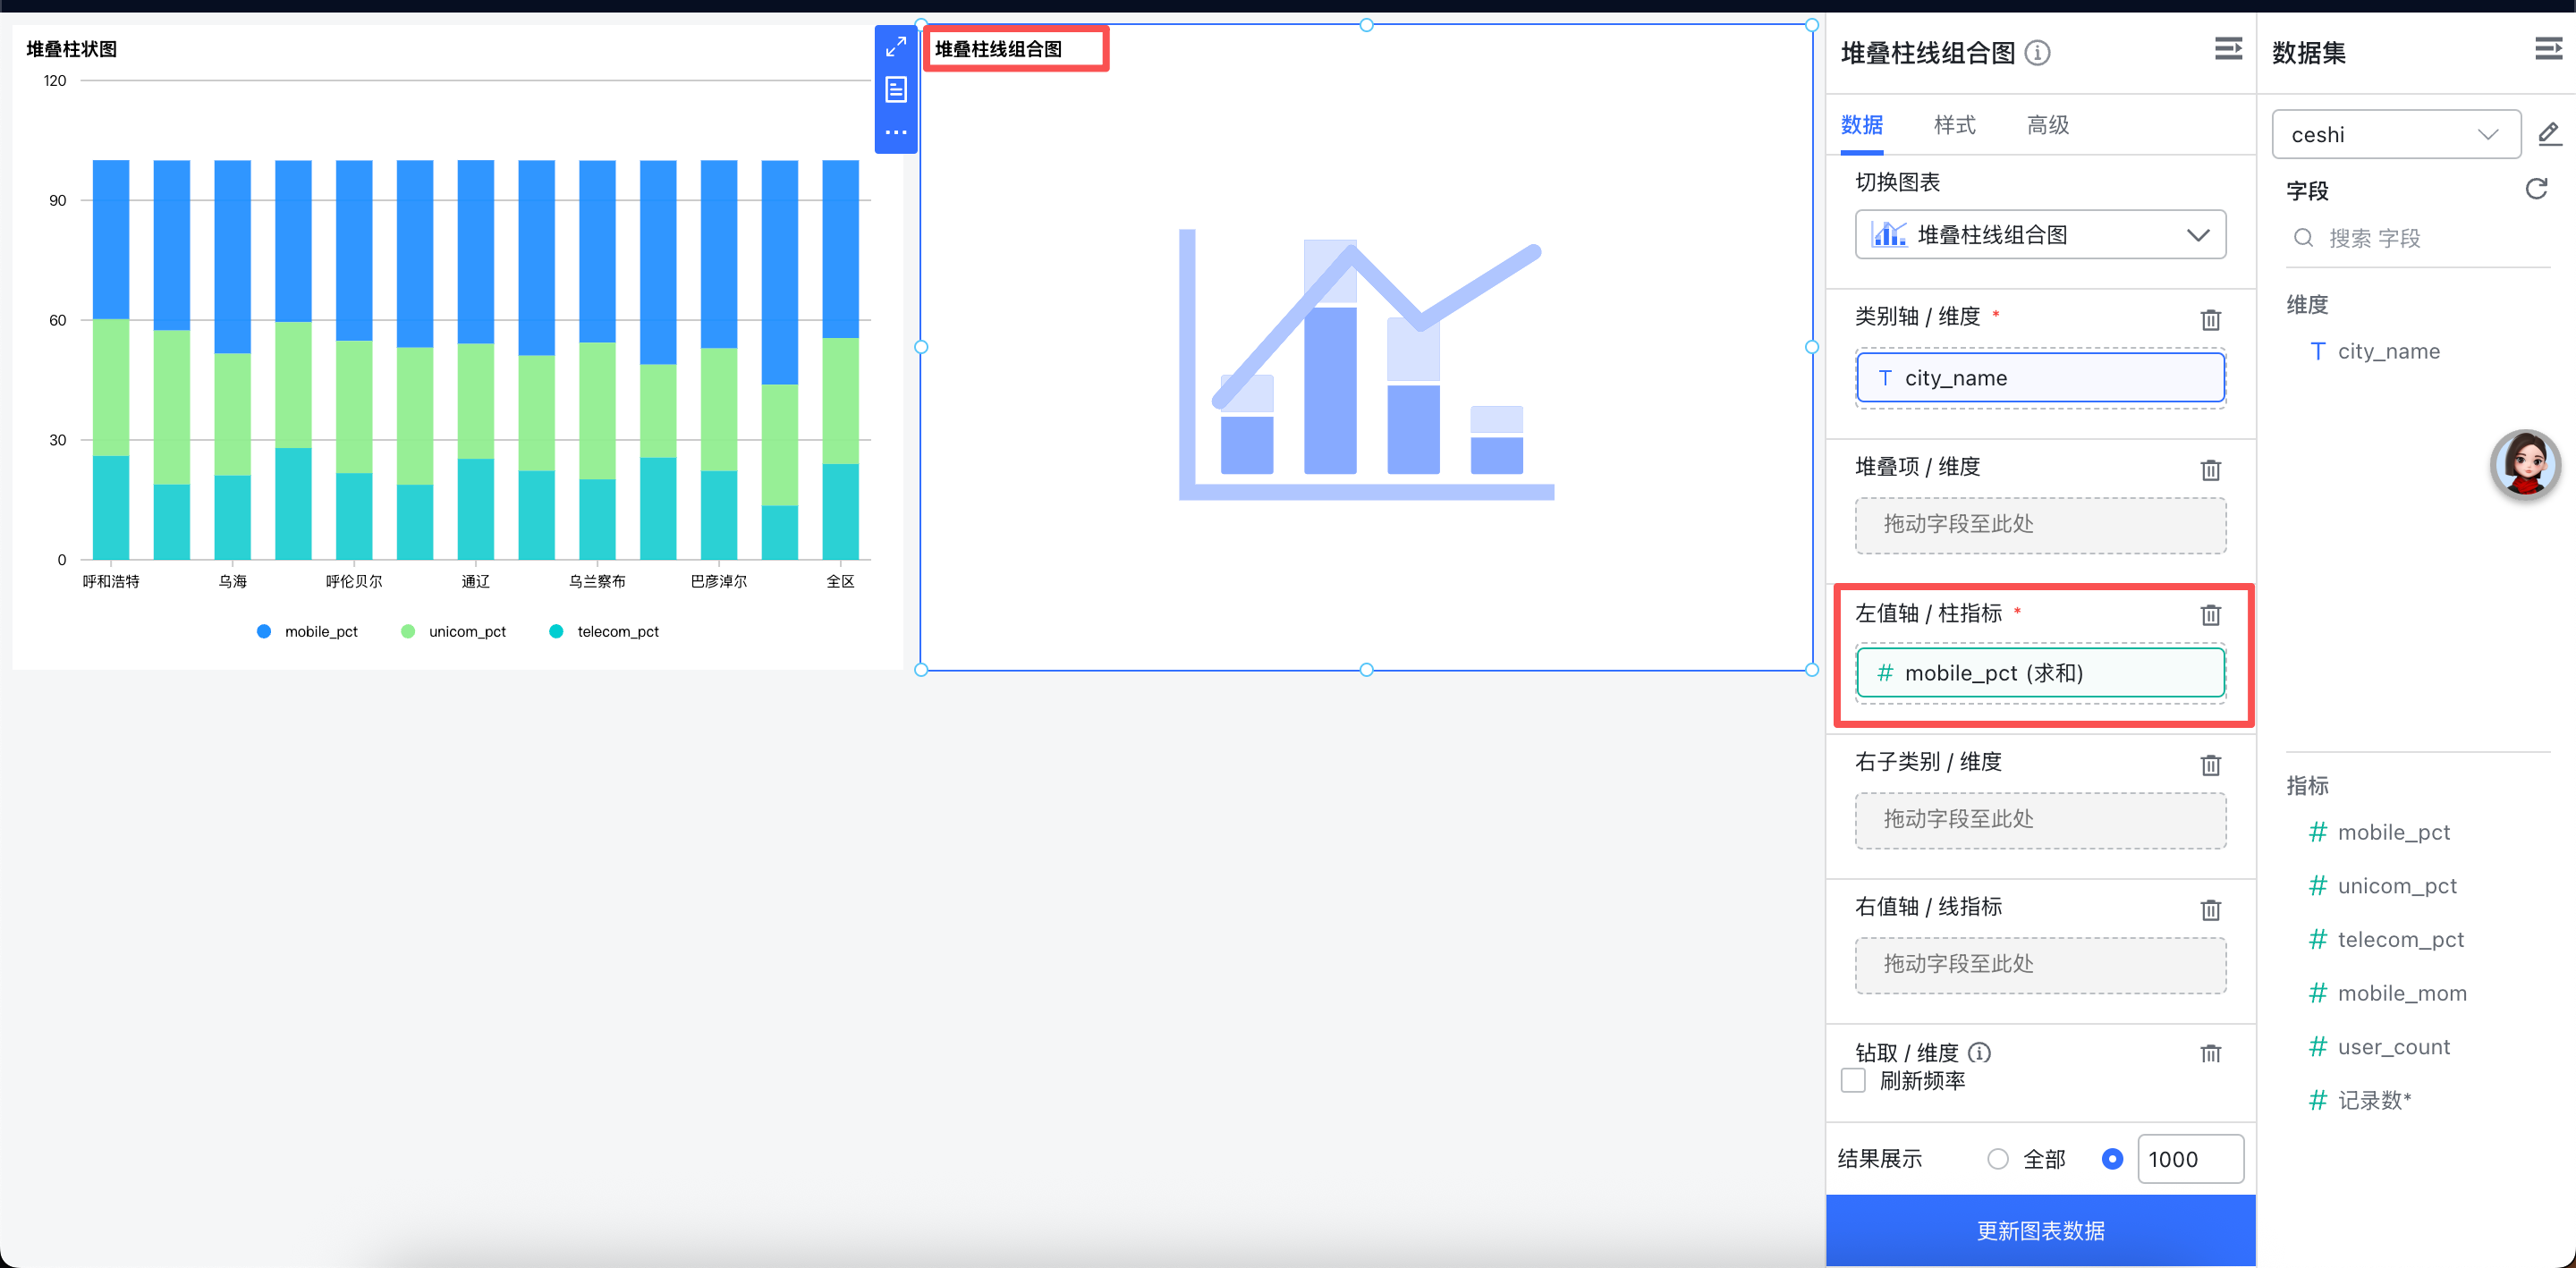This screenshot has width=2576, height=1268.
Task: Toggle unicom_pct legend color marker
Action: coord(408,632)
